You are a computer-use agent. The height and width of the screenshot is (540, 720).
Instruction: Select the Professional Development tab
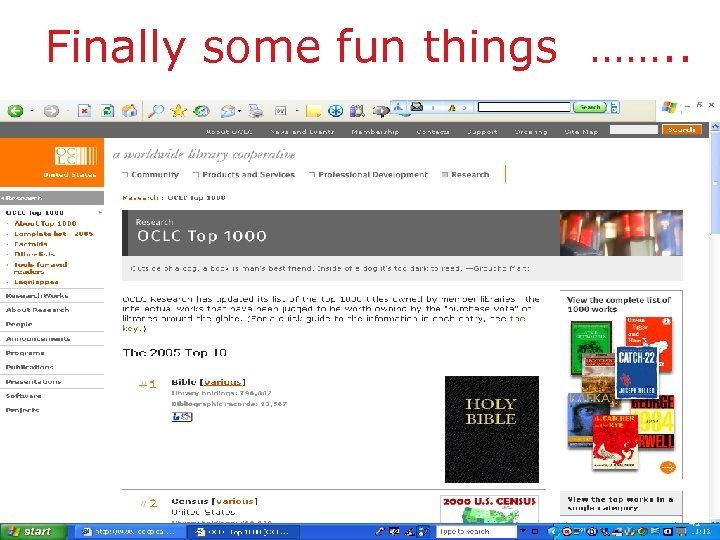click(x=369, y=174)
